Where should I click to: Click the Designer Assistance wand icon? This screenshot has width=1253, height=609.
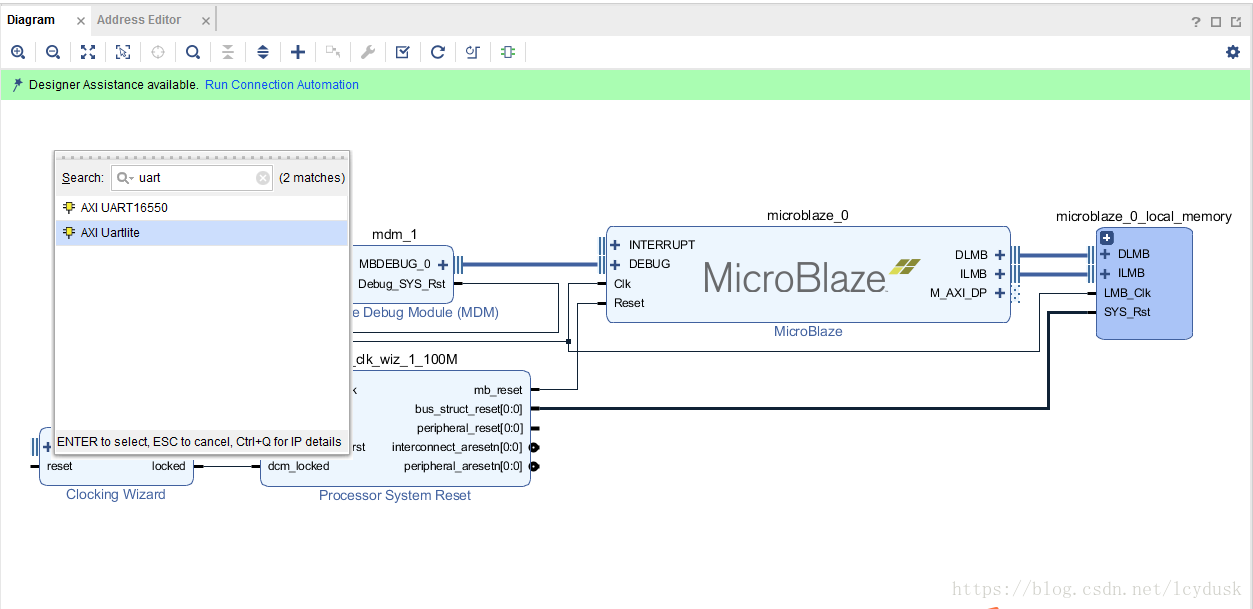coord(17,85)
